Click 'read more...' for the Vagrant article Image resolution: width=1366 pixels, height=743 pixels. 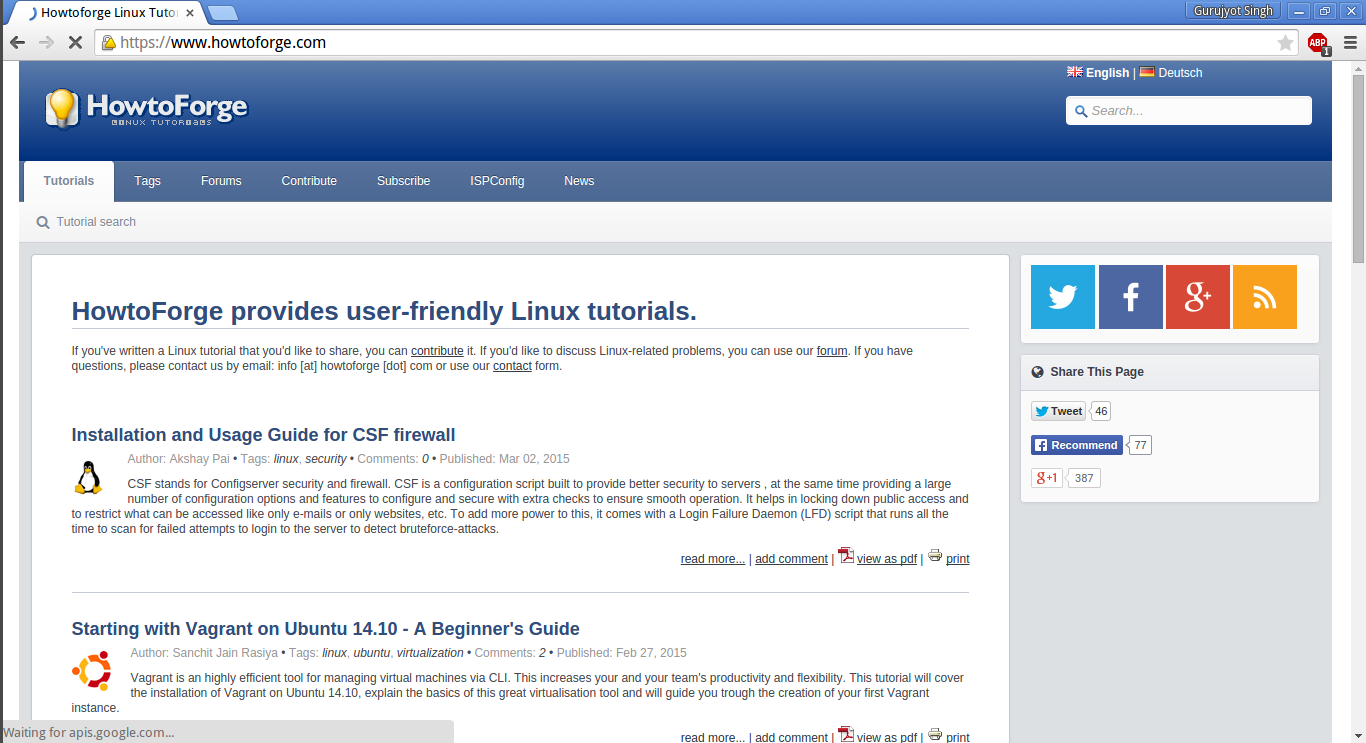tap(713, 737)
